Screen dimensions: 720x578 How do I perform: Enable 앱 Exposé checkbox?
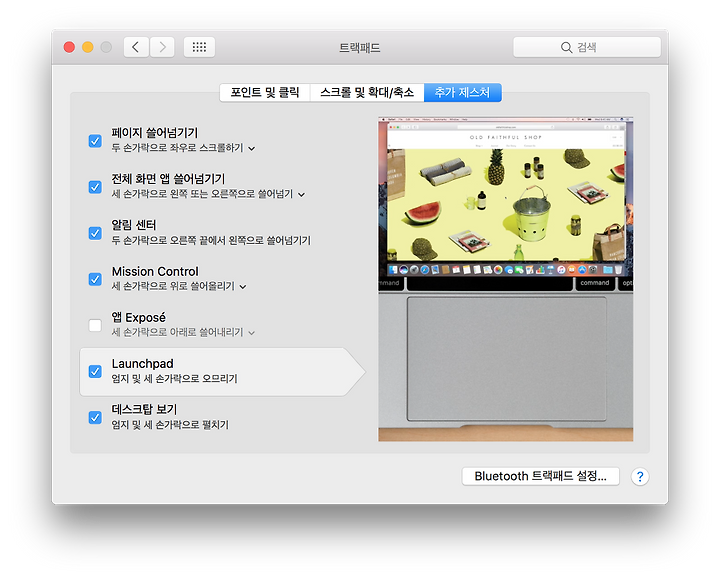pos(95,325)
